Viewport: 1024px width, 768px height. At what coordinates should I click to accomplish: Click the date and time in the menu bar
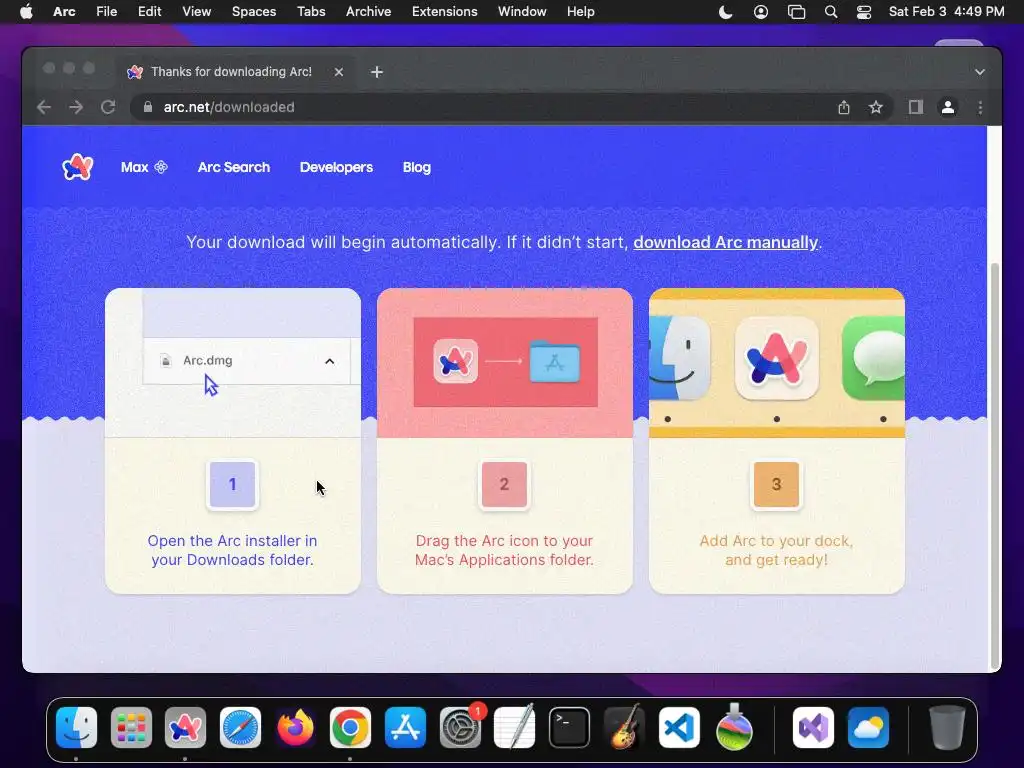click(x=946, y=12)
